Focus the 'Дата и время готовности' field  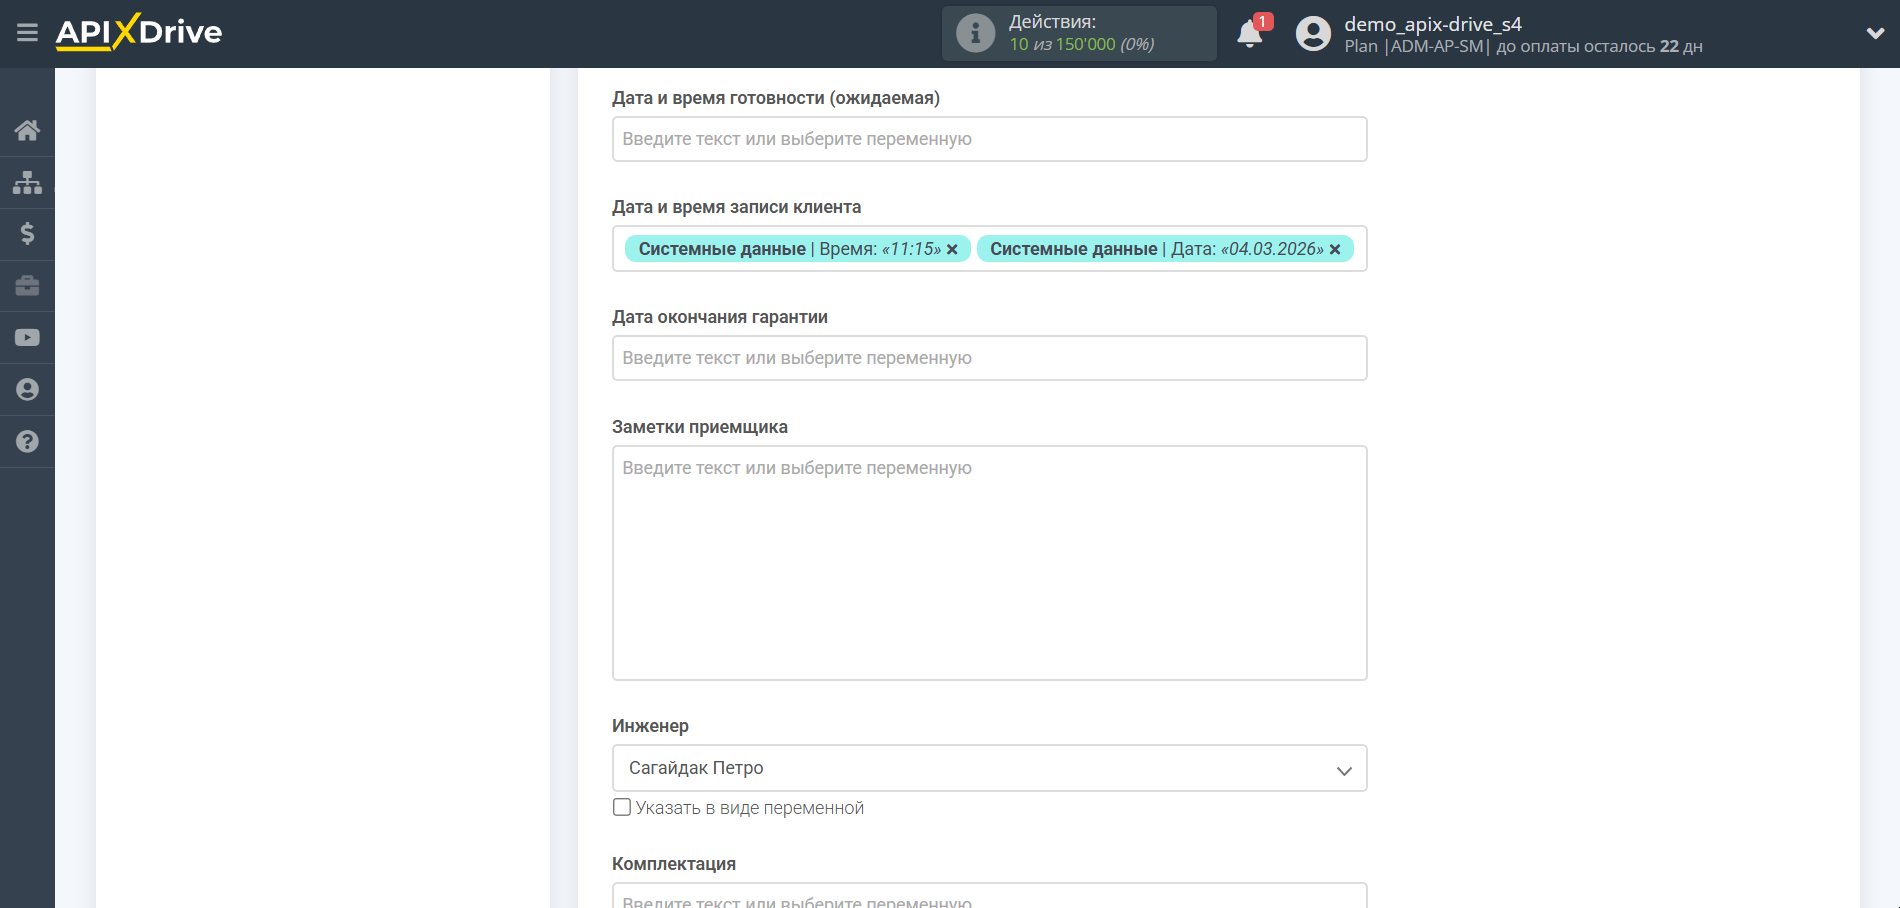pos(989,139)
